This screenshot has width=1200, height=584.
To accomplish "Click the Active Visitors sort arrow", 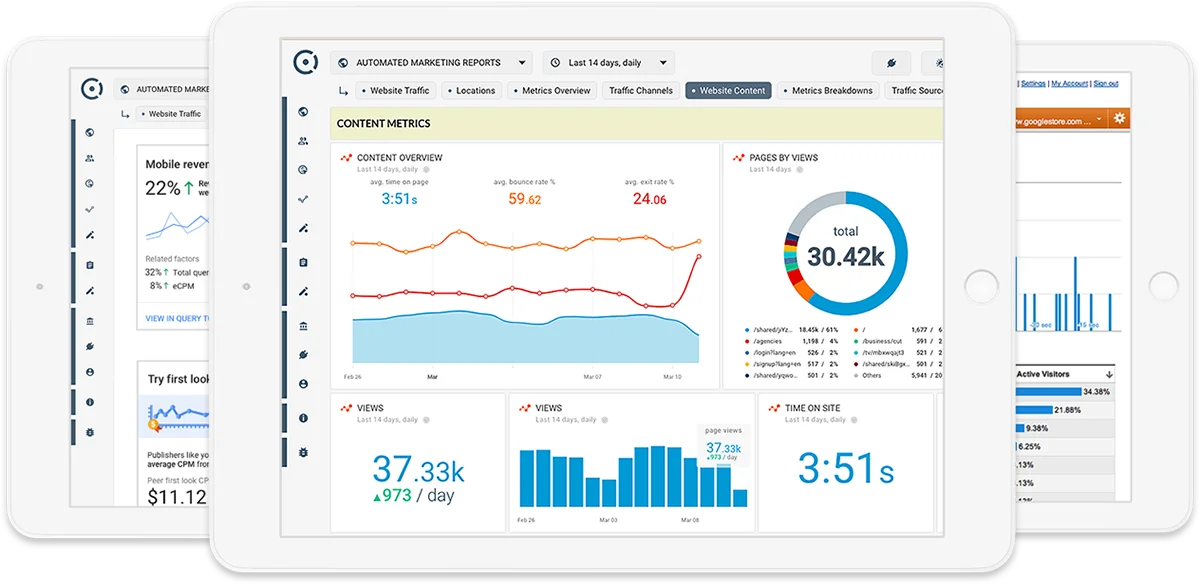I will coord(1110,374).
